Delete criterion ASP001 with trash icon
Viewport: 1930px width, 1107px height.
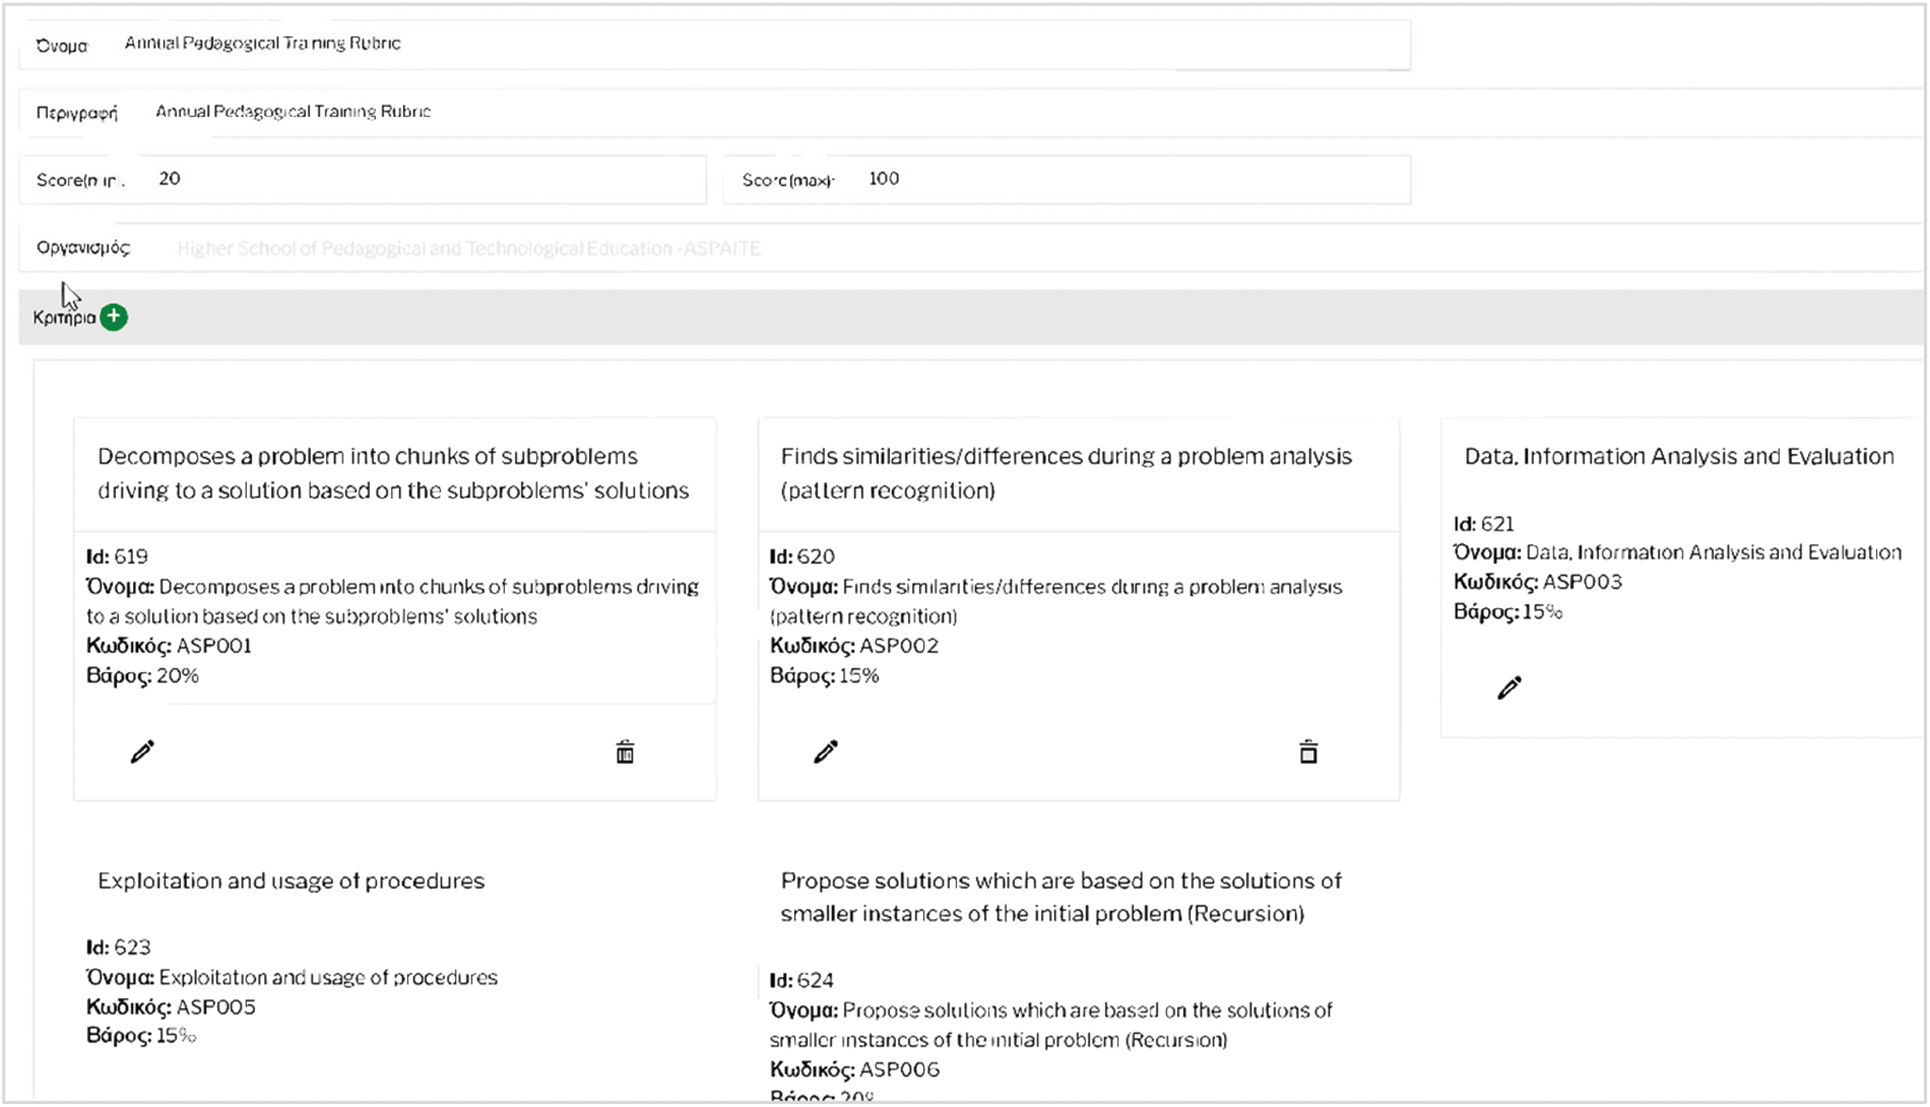pos(625,752)
